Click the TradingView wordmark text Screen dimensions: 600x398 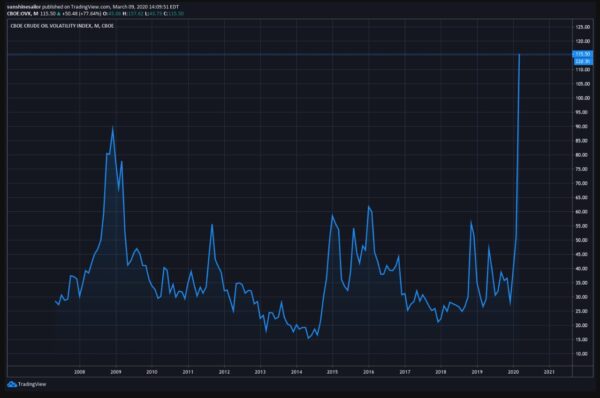point(32,384)
